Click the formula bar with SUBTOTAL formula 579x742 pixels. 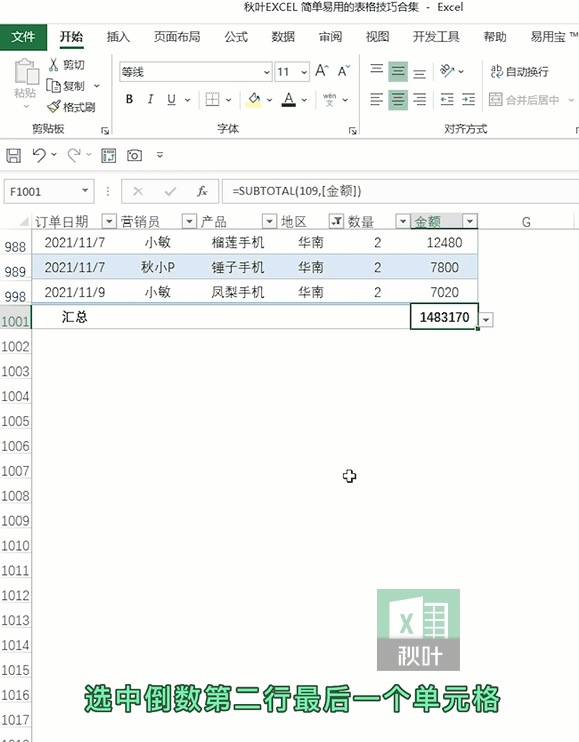click(400, 191)
